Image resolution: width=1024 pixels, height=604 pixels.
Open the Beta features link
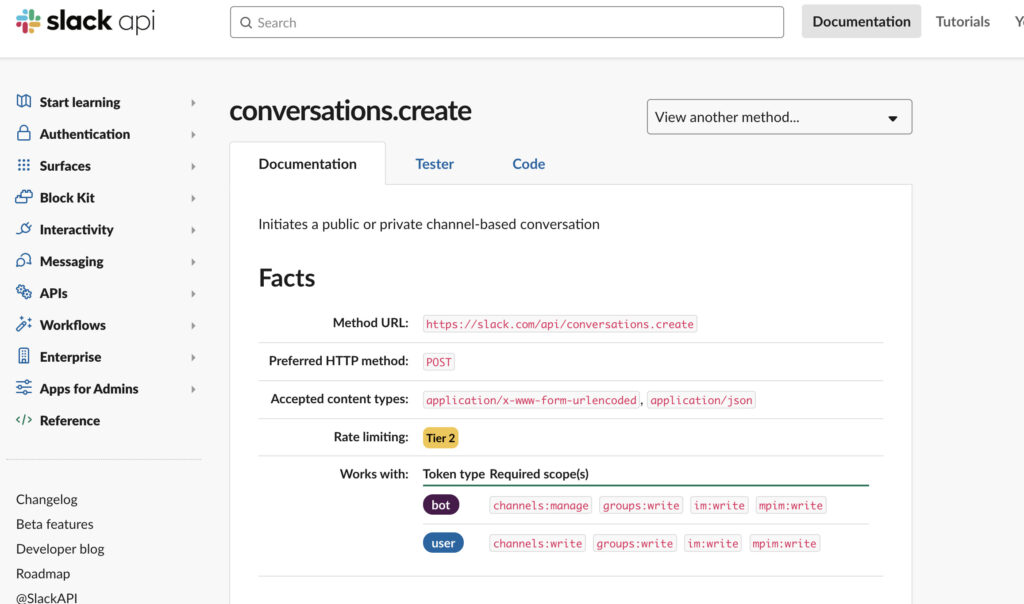pyautogui.click(x=54, y=524)
